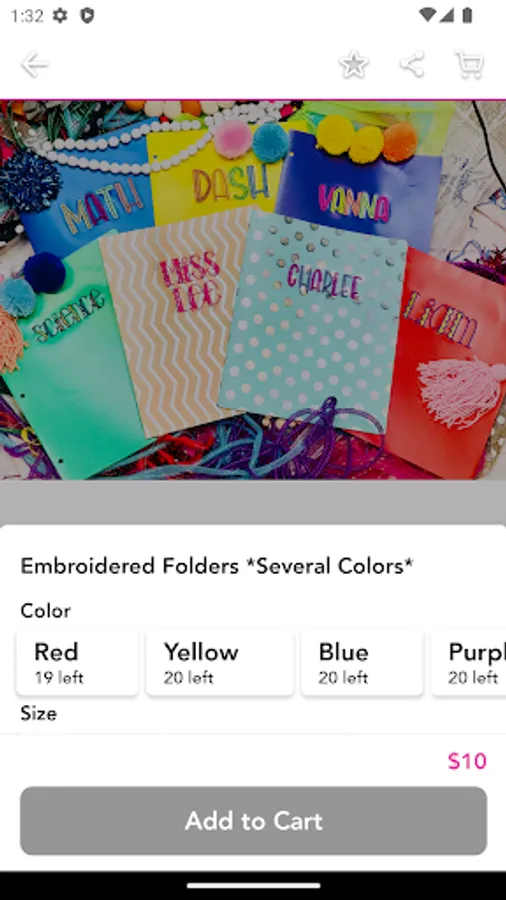Image resolution: width=506 pixels, height=900 pixels.
Task: Tap the back arrow icon
Action: coord(34,64)
